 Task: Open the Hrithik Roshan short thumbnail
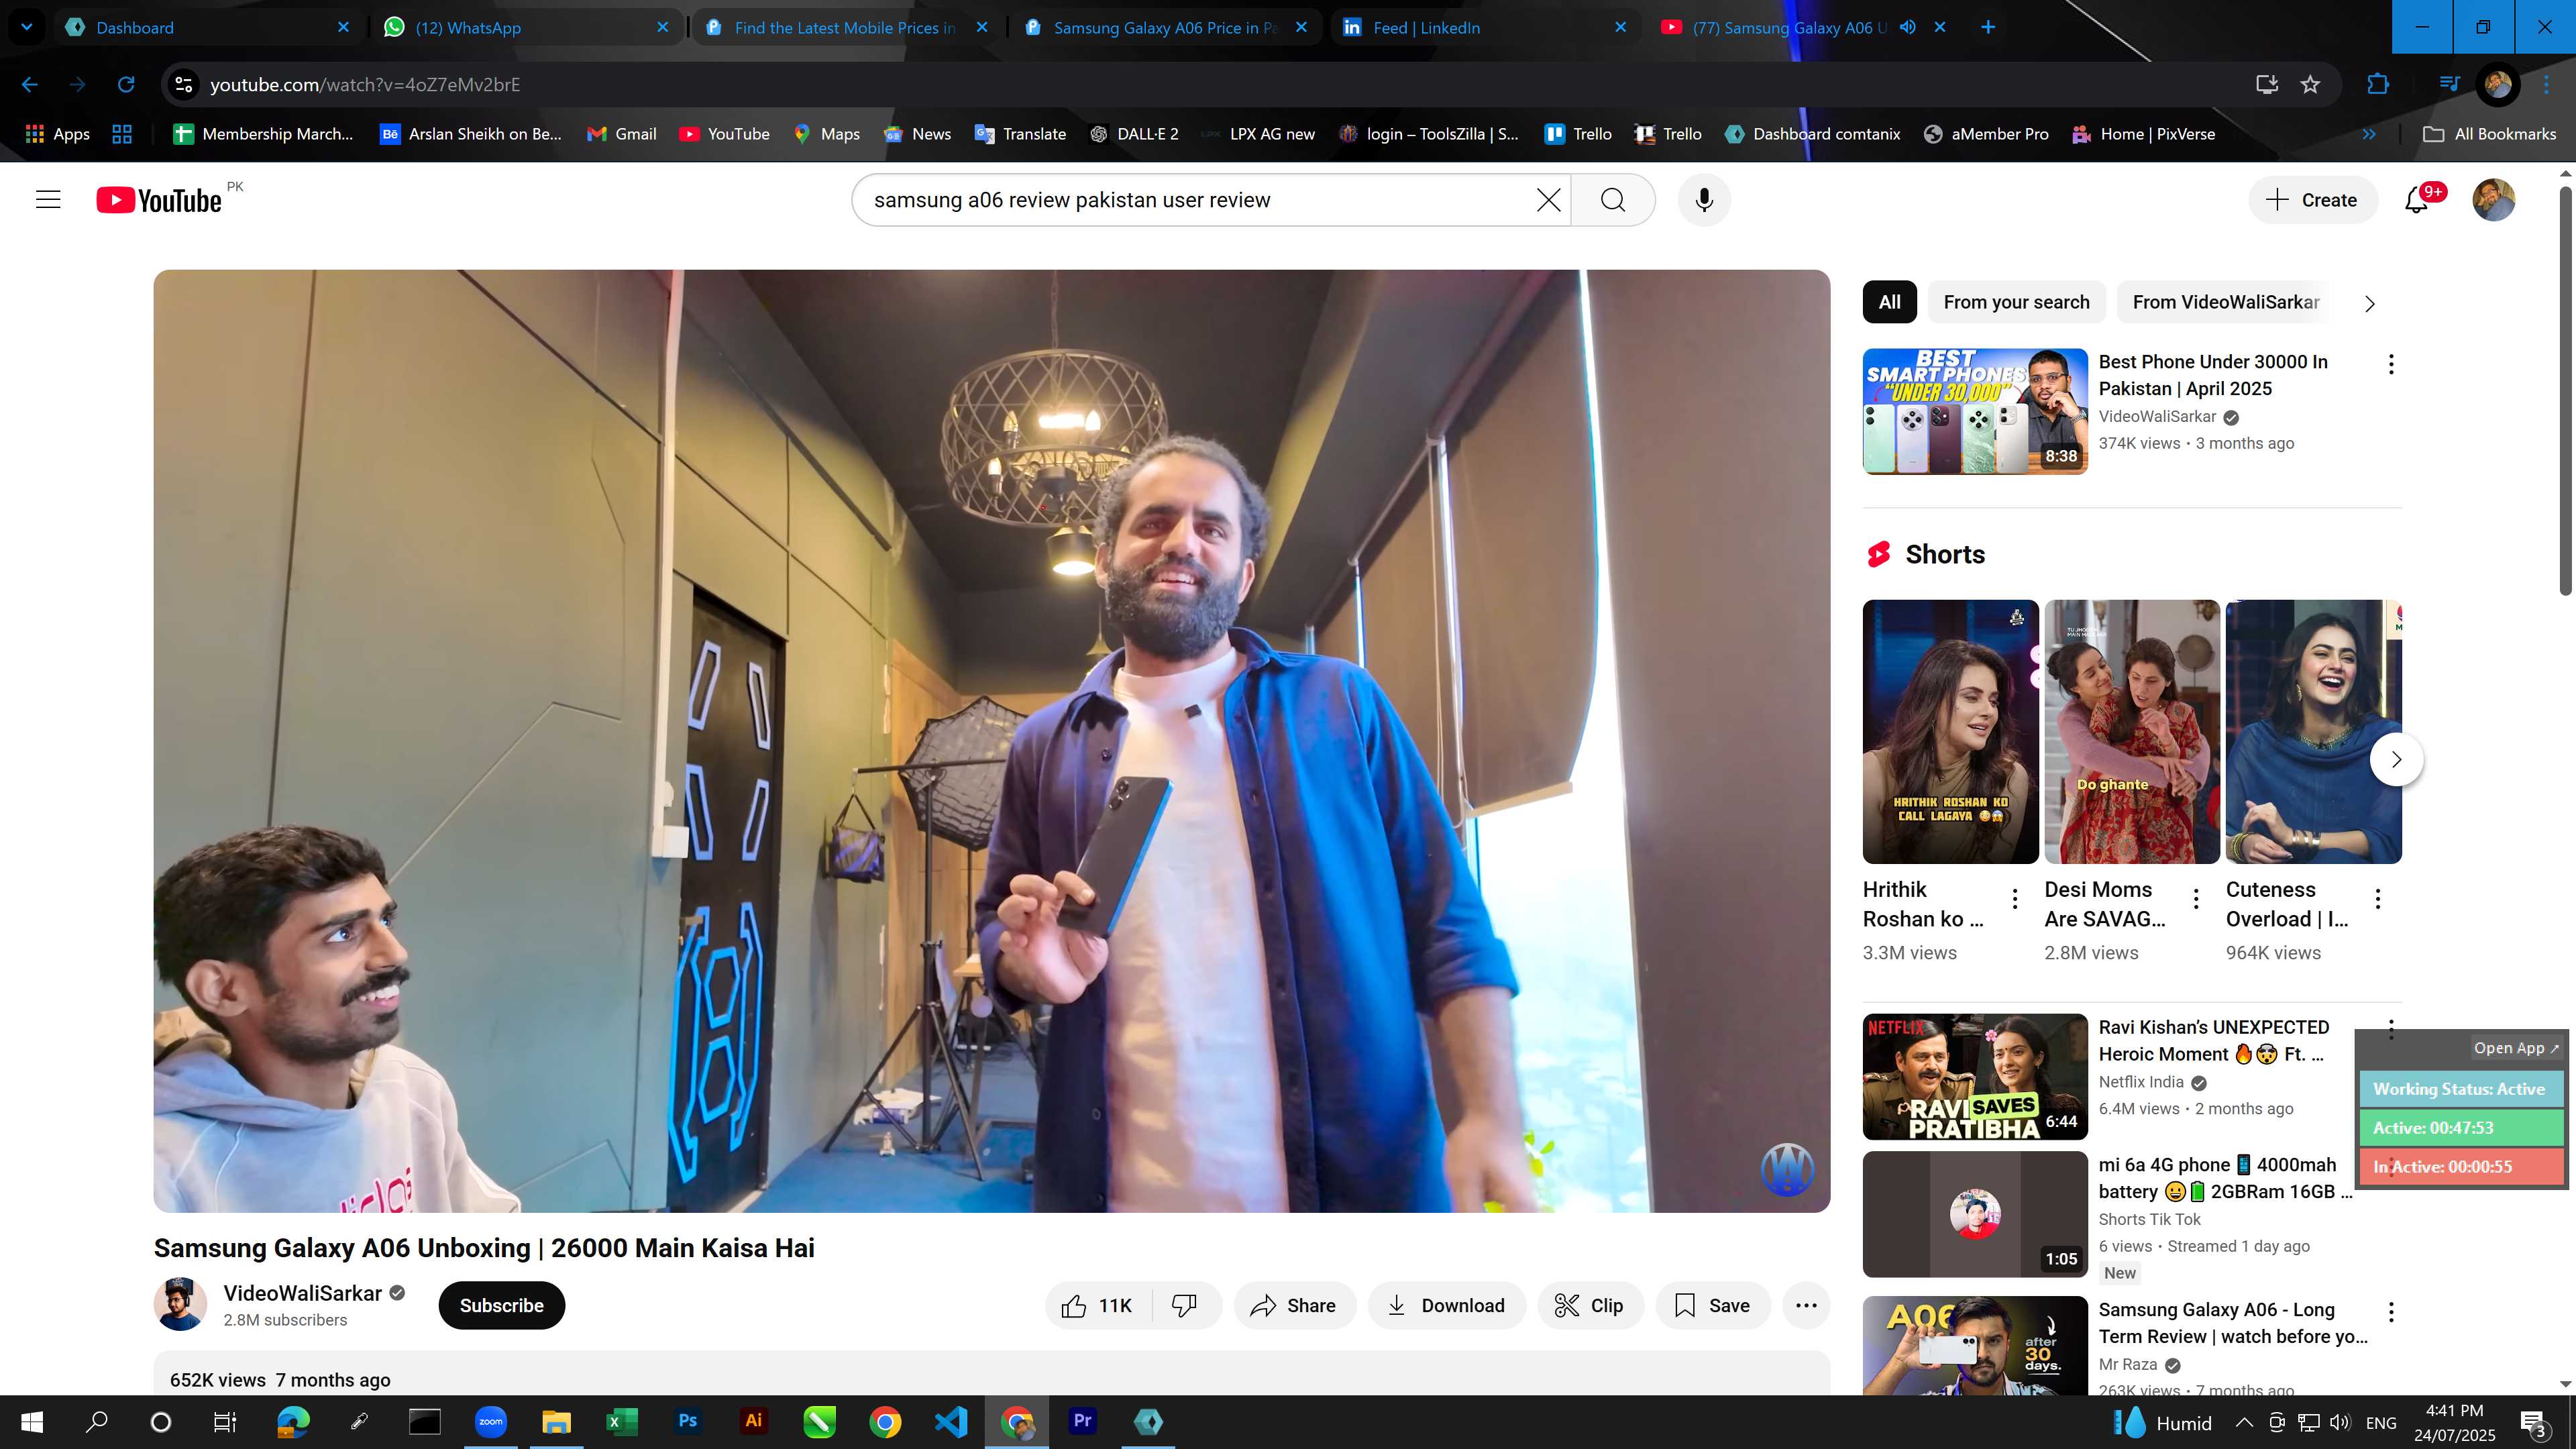[1950, 732]
